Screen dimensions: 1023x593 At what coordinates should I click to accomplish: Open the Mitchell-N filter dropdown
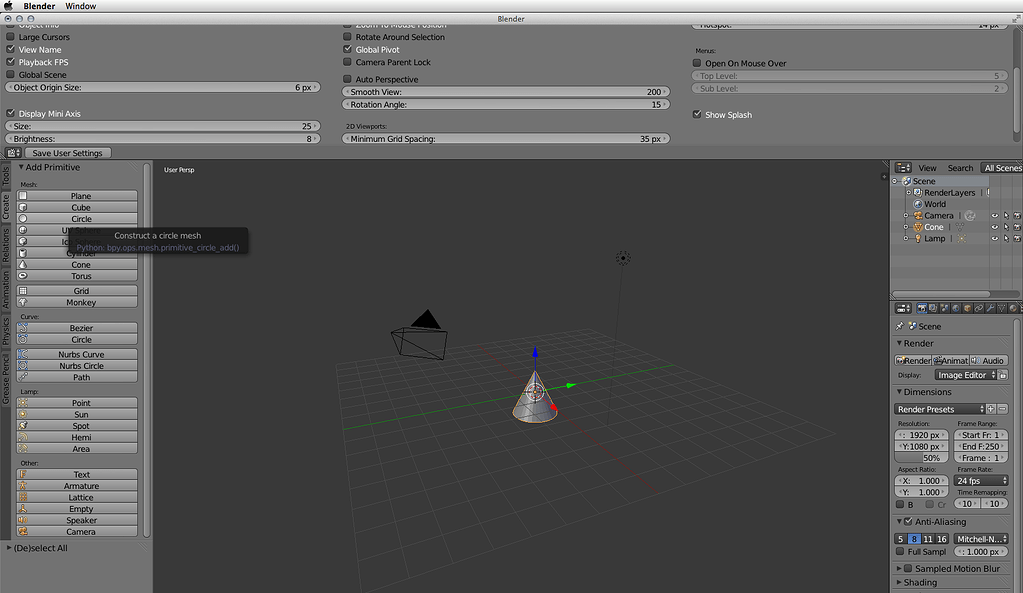[981, 539]
